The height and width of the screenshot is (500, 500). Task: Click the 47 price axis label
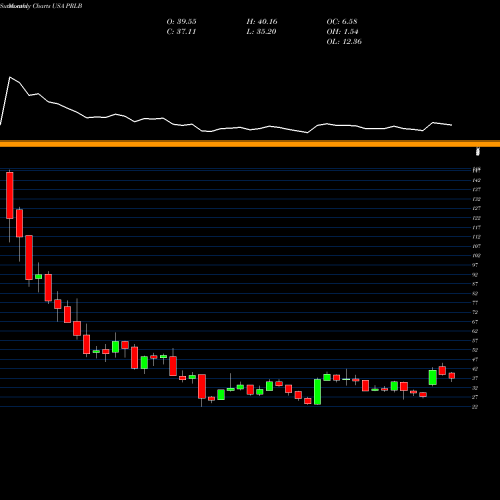pyautogui.click(x=475, y=360)
